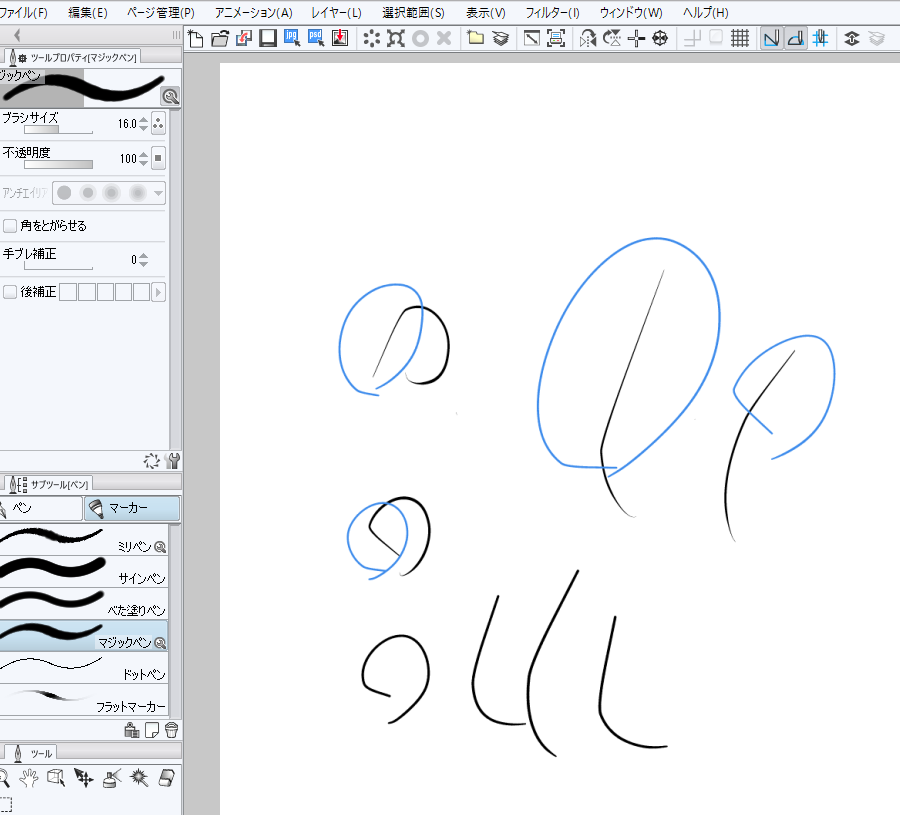Click the Save (floppy disk) toolbar icon
This screenshot has height=815, width=900.
pos(267,39)
